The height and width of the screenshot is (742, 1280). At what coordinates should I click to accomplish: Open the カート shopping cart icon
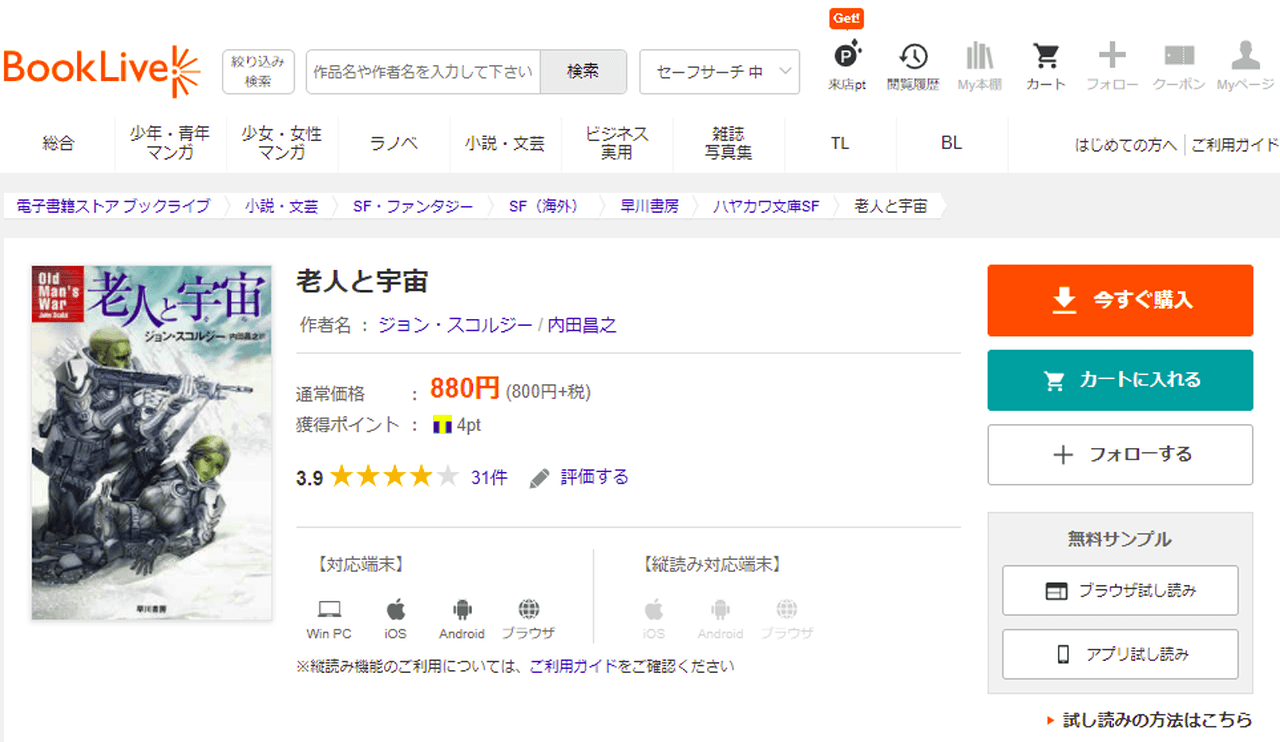1045,57
